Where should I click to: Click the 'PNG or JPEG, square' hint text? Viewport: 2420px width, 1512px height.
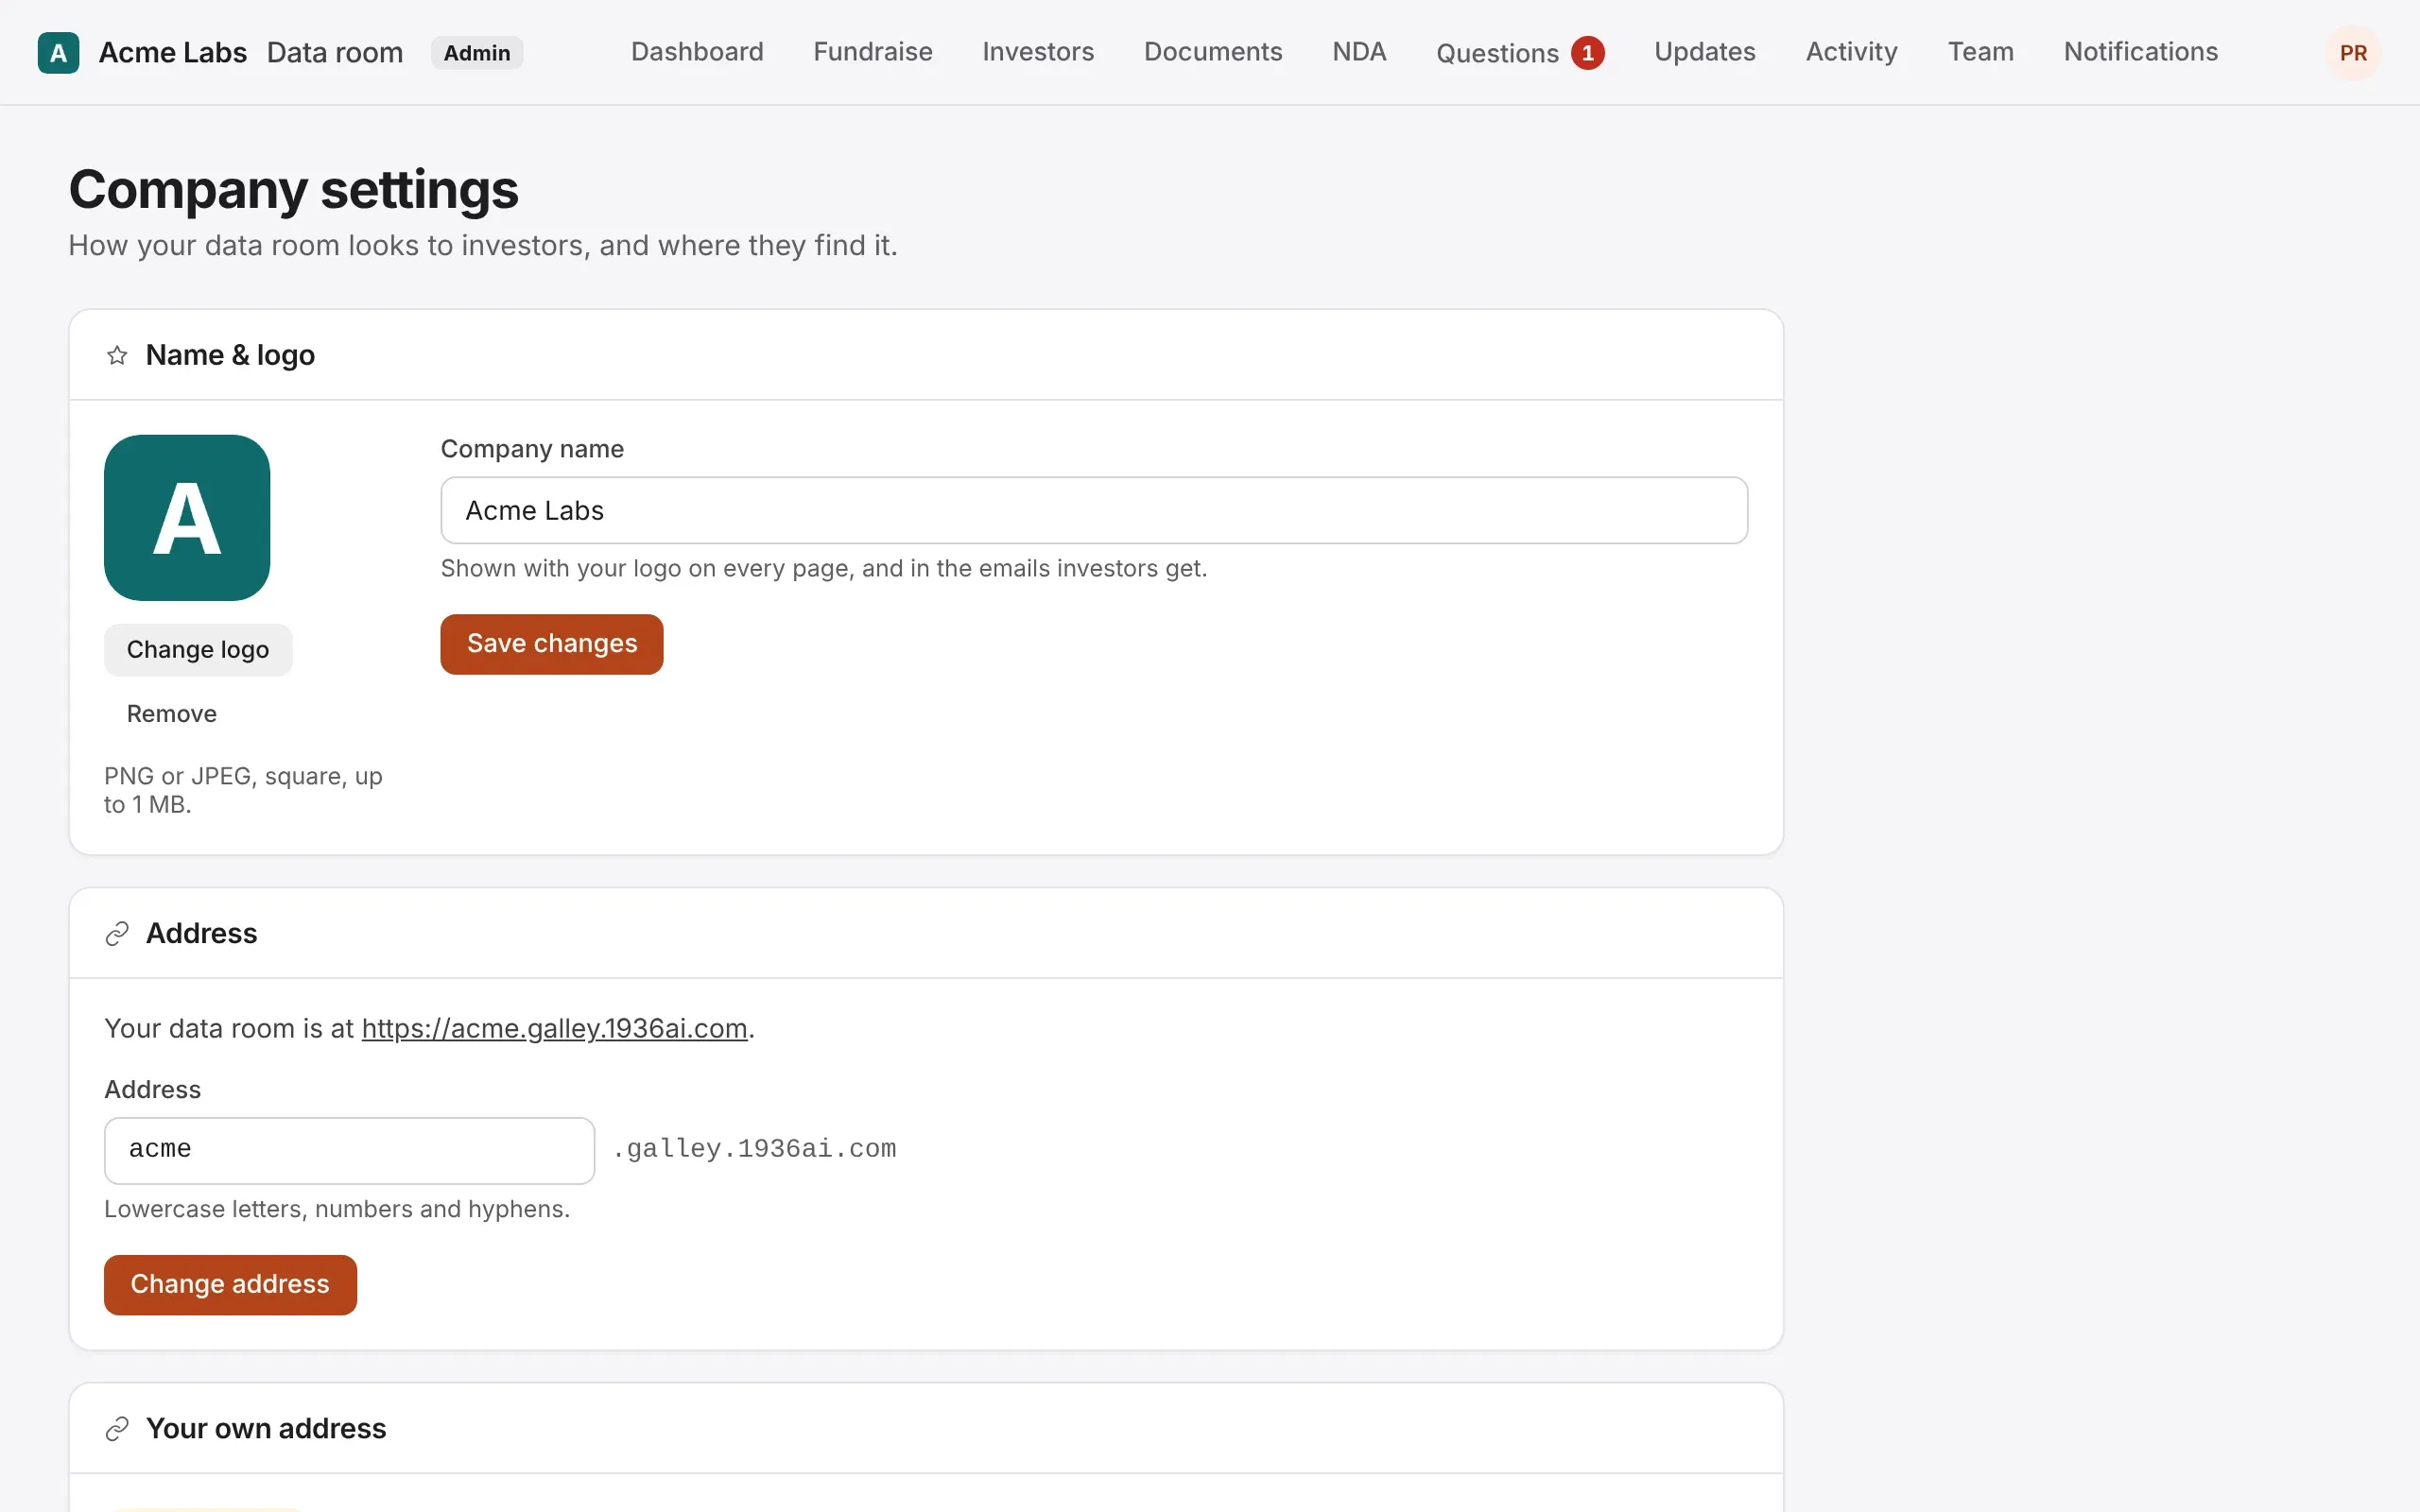pos(243,790)
